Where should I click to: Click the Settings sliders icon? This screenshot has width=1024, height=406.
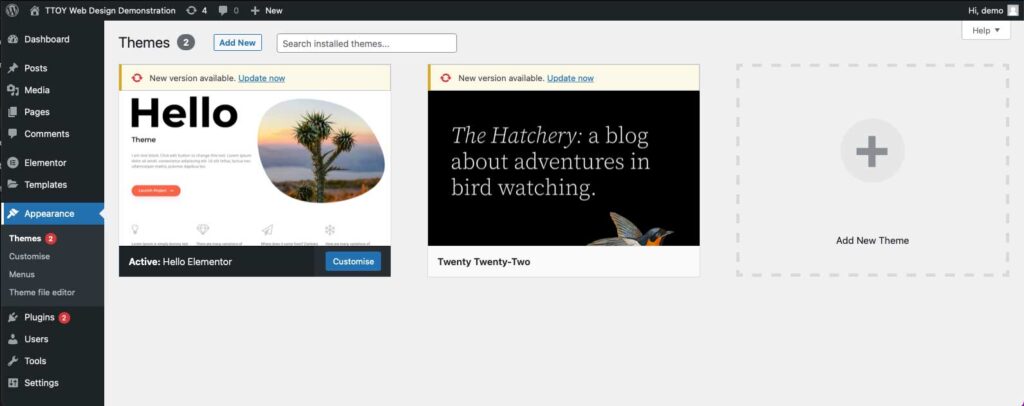pos(12,383)
